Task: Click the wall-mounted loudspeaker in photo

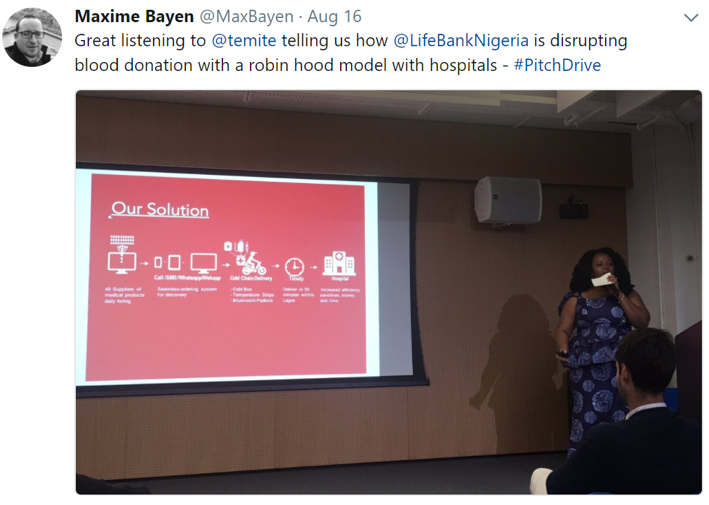Action: (x=508, y=200)
